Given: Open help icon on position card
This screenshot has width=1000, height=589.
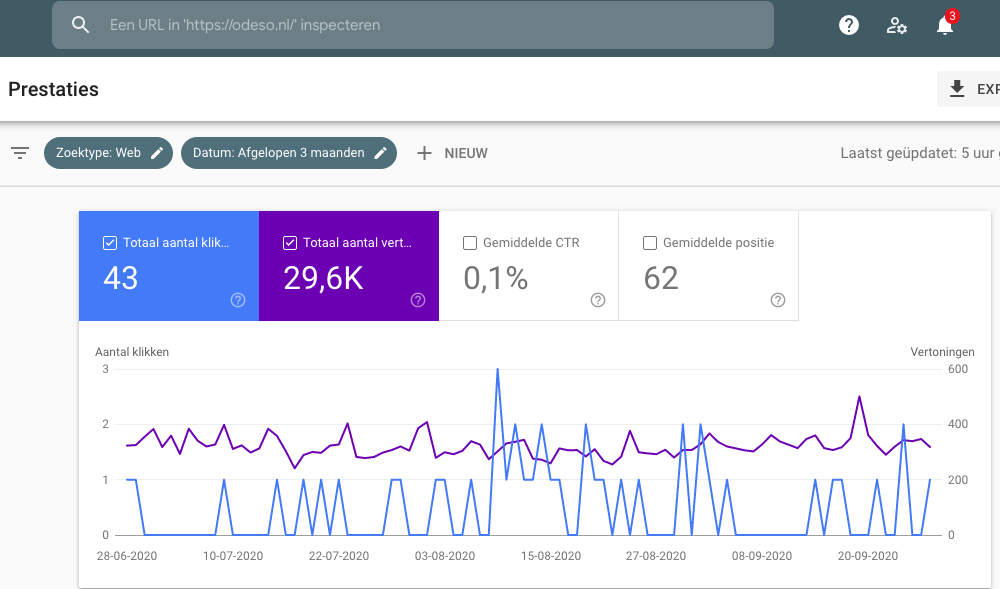Looking at the screenshot, I should click(x=777, y=300).
